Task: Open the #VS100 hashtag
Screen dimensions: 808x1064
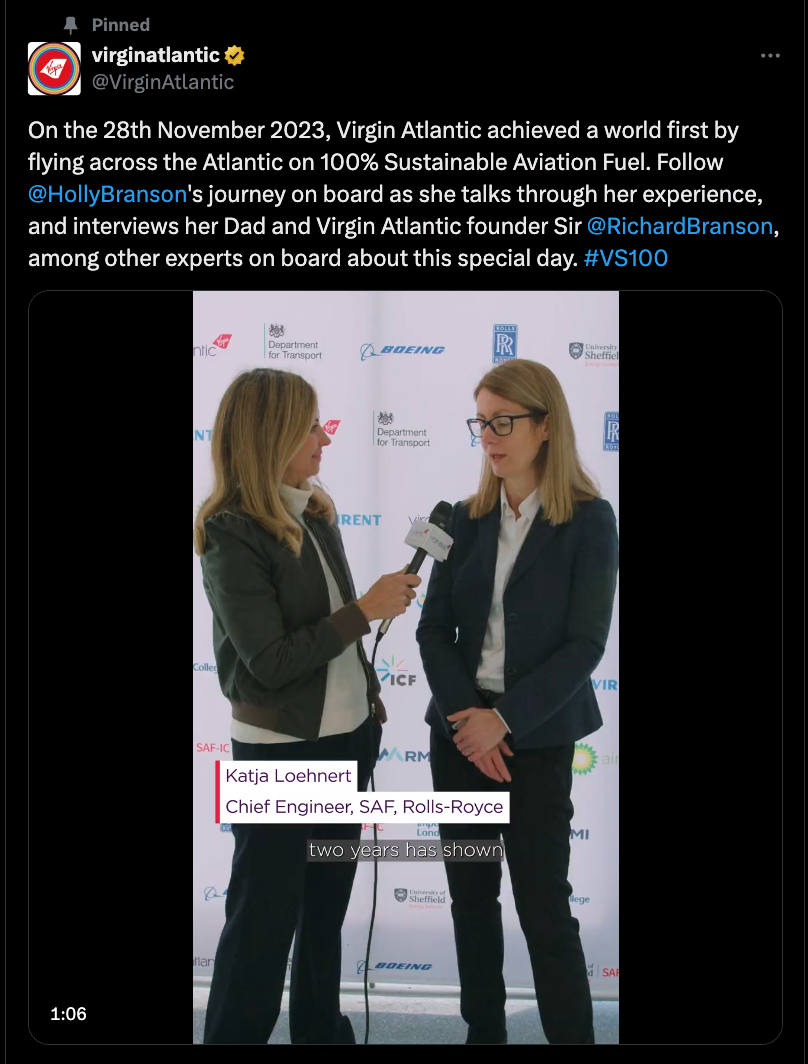Action: 626,258
